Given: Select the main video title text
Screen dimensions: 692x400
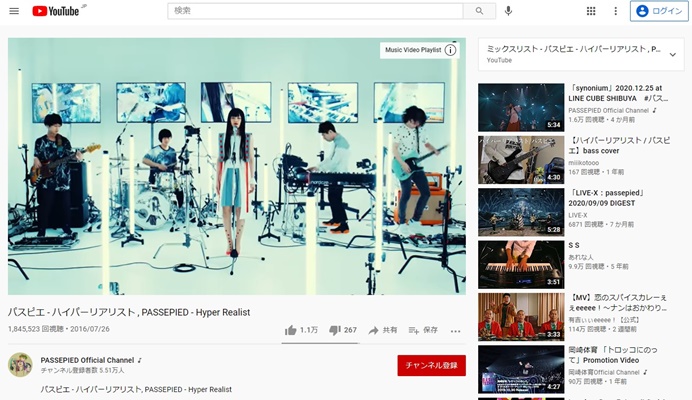Looking at the screenshot, I should tap(129, 312).
